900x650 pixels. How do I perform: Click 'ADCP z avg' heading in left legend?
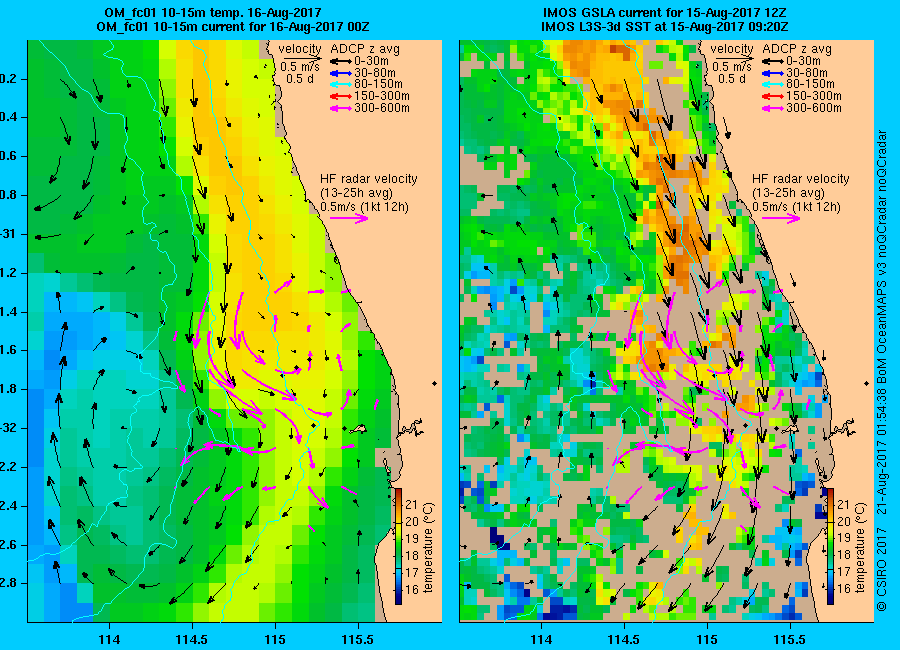point(365,49)
